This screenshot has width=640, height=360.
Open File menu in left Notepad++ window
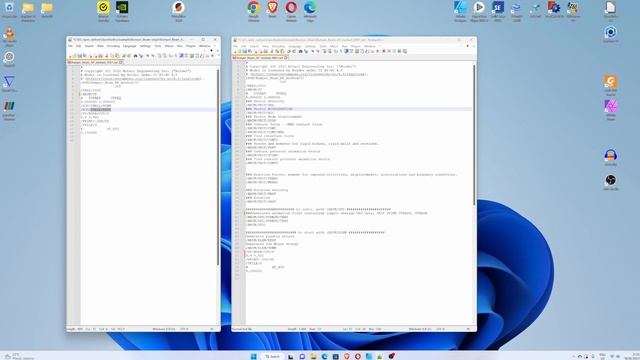click(70, 46)
